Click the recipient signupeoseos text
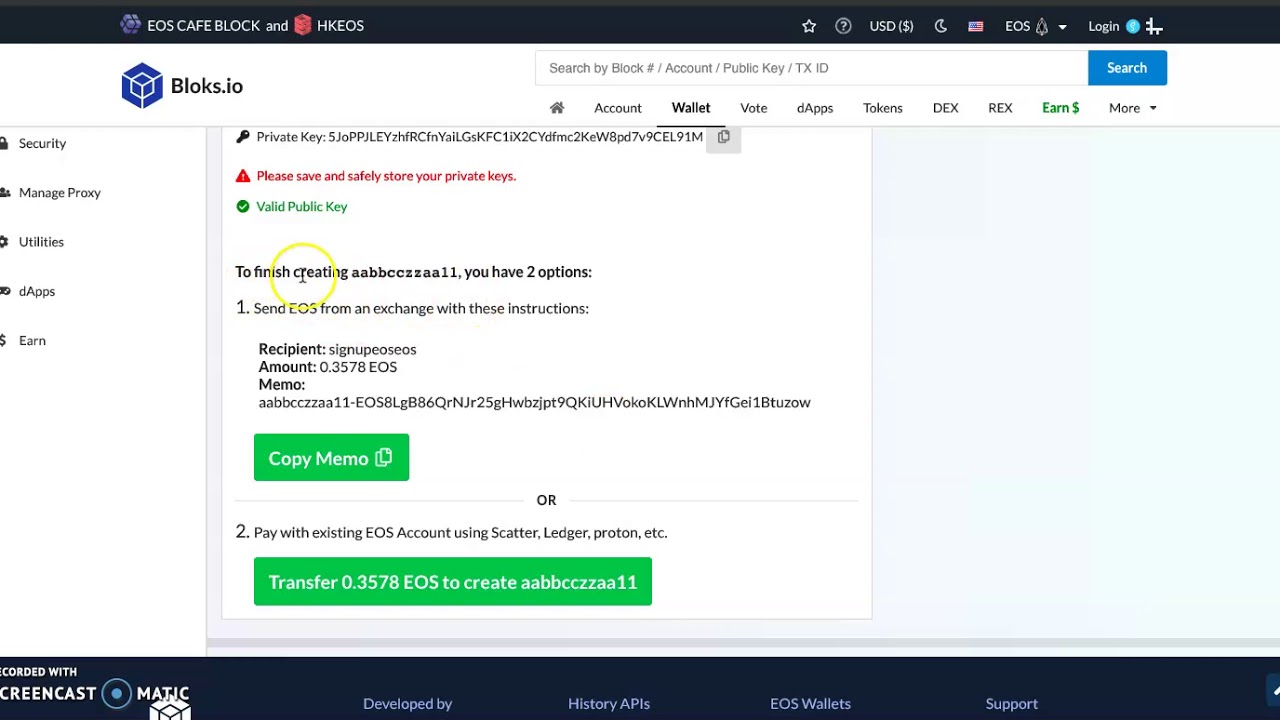 (x=372, y=349)
